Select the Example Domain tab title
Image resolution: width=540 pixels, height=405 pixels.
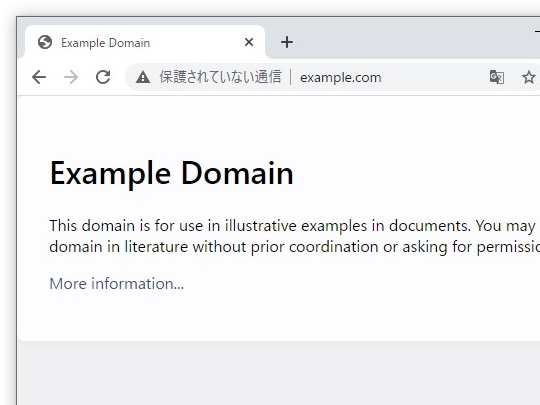tap(105, 43)
